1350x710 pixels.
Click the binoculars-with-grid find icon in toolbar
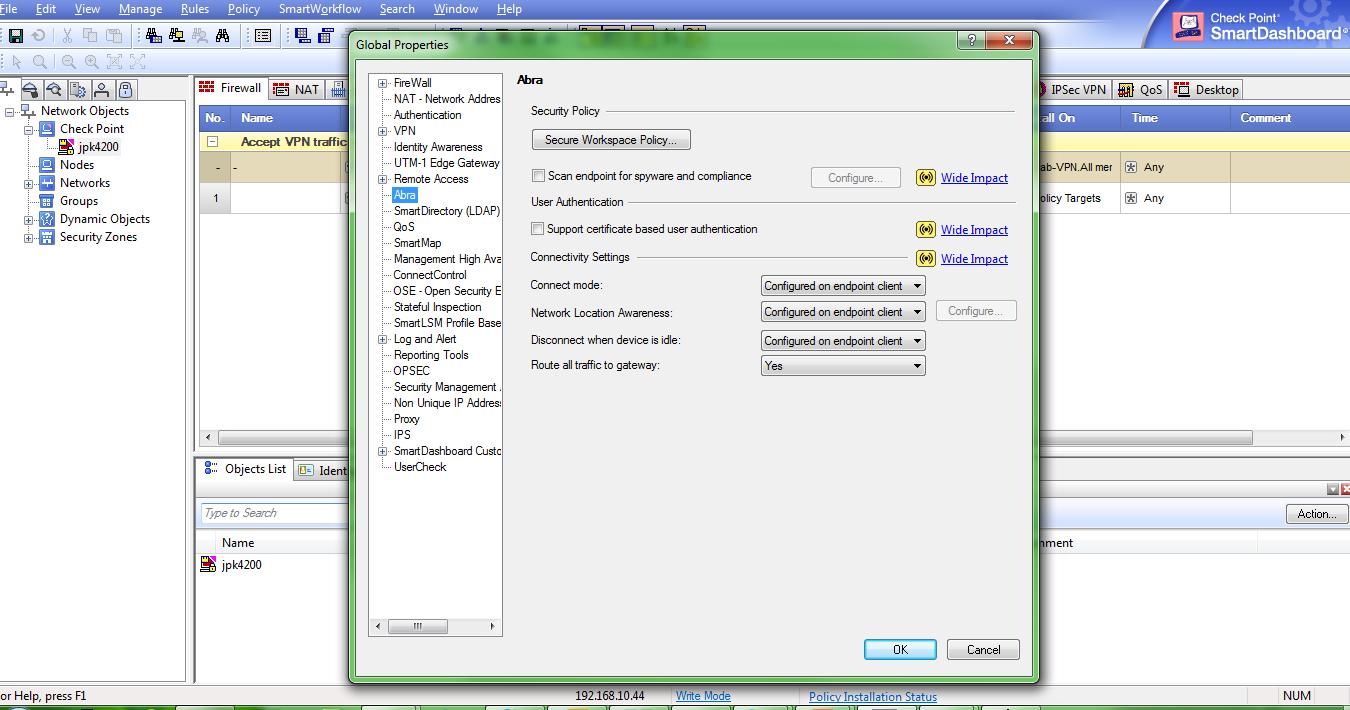point(153,36)
